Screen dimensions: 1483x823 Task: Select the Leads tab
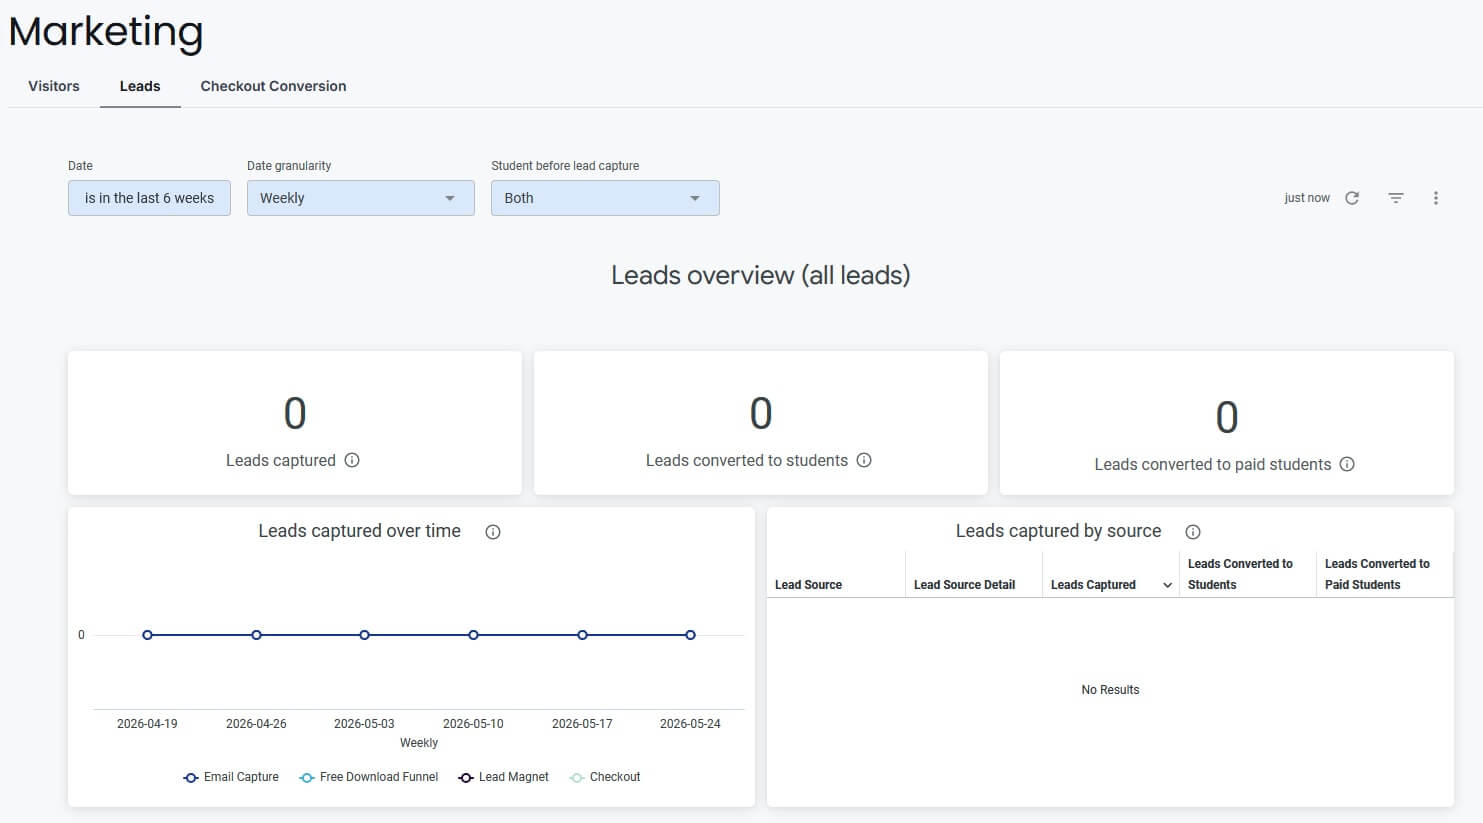[x=140, y=86]
